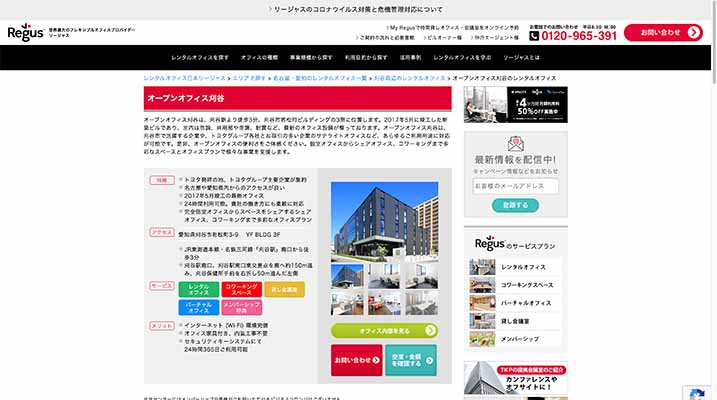
Task: Click the red オープンオフィス刈谷 heading
Action: click(298, 98)
